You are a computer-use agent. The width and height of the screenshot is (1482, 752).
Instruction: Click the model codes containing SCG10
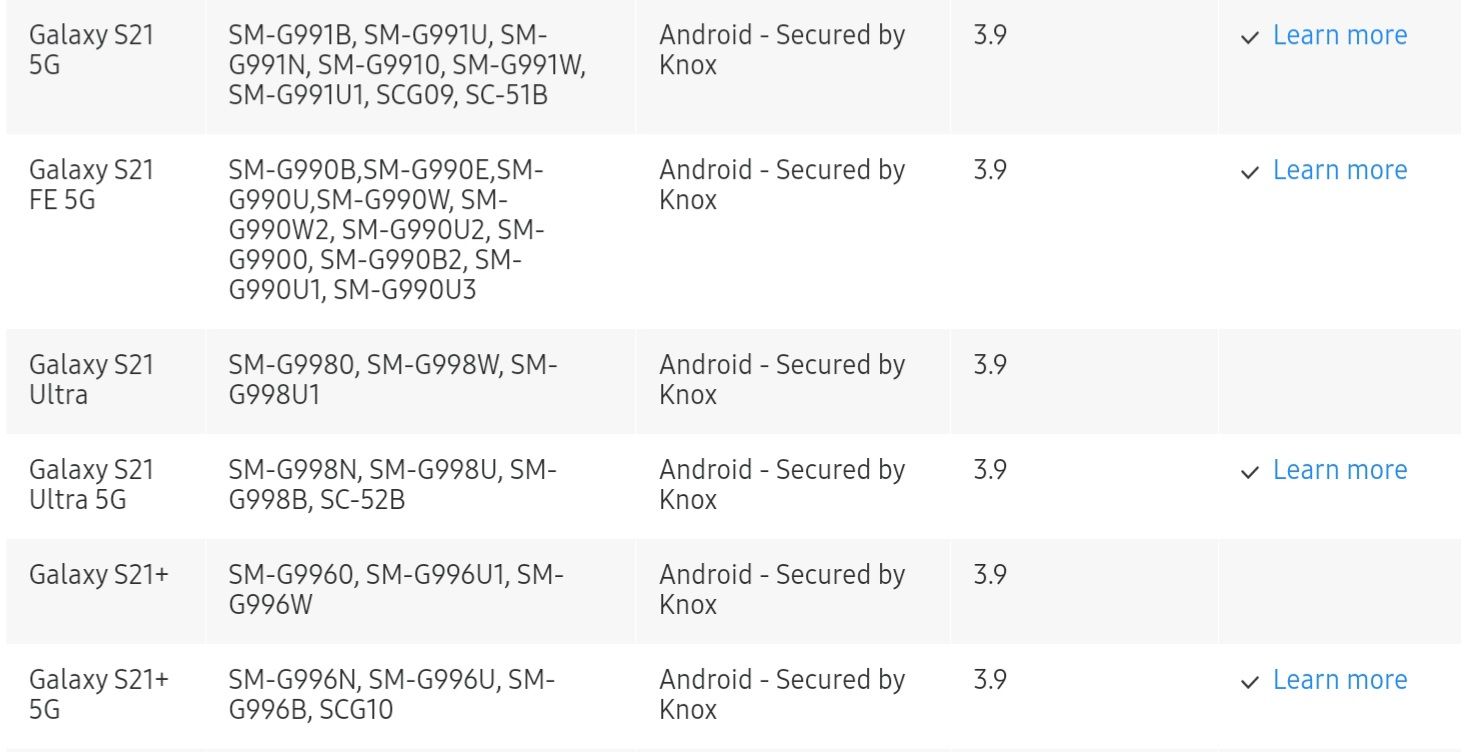[392, 695]
